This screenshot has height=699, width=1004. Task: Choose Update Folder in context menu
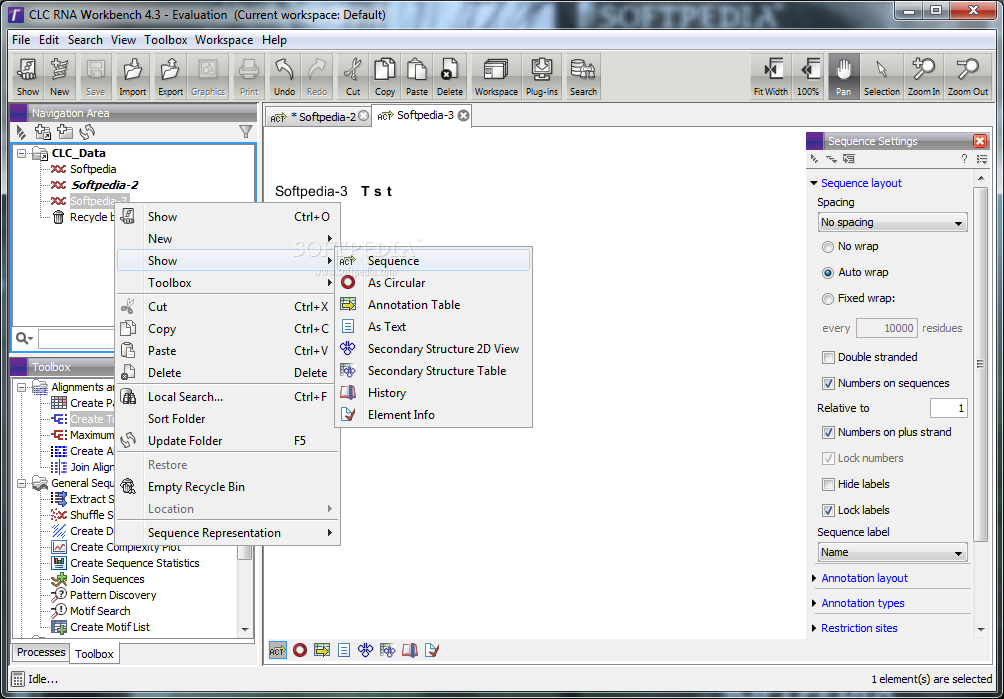227,441
